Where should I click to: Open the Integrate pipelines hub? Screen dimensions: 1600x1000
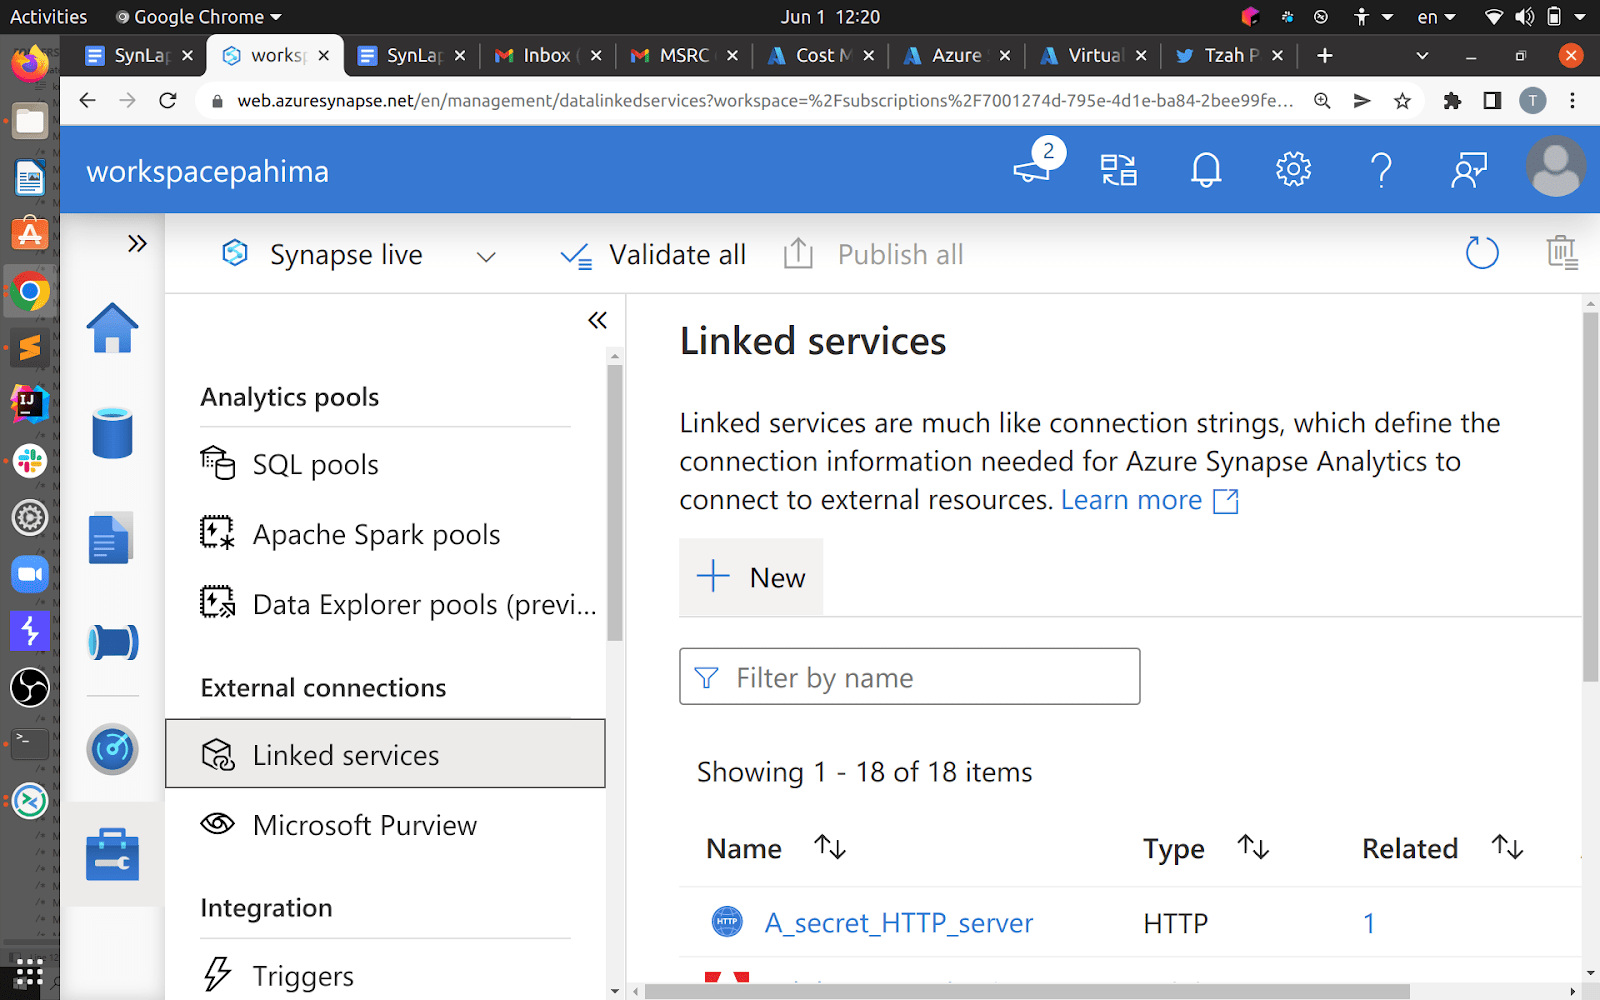112,643
